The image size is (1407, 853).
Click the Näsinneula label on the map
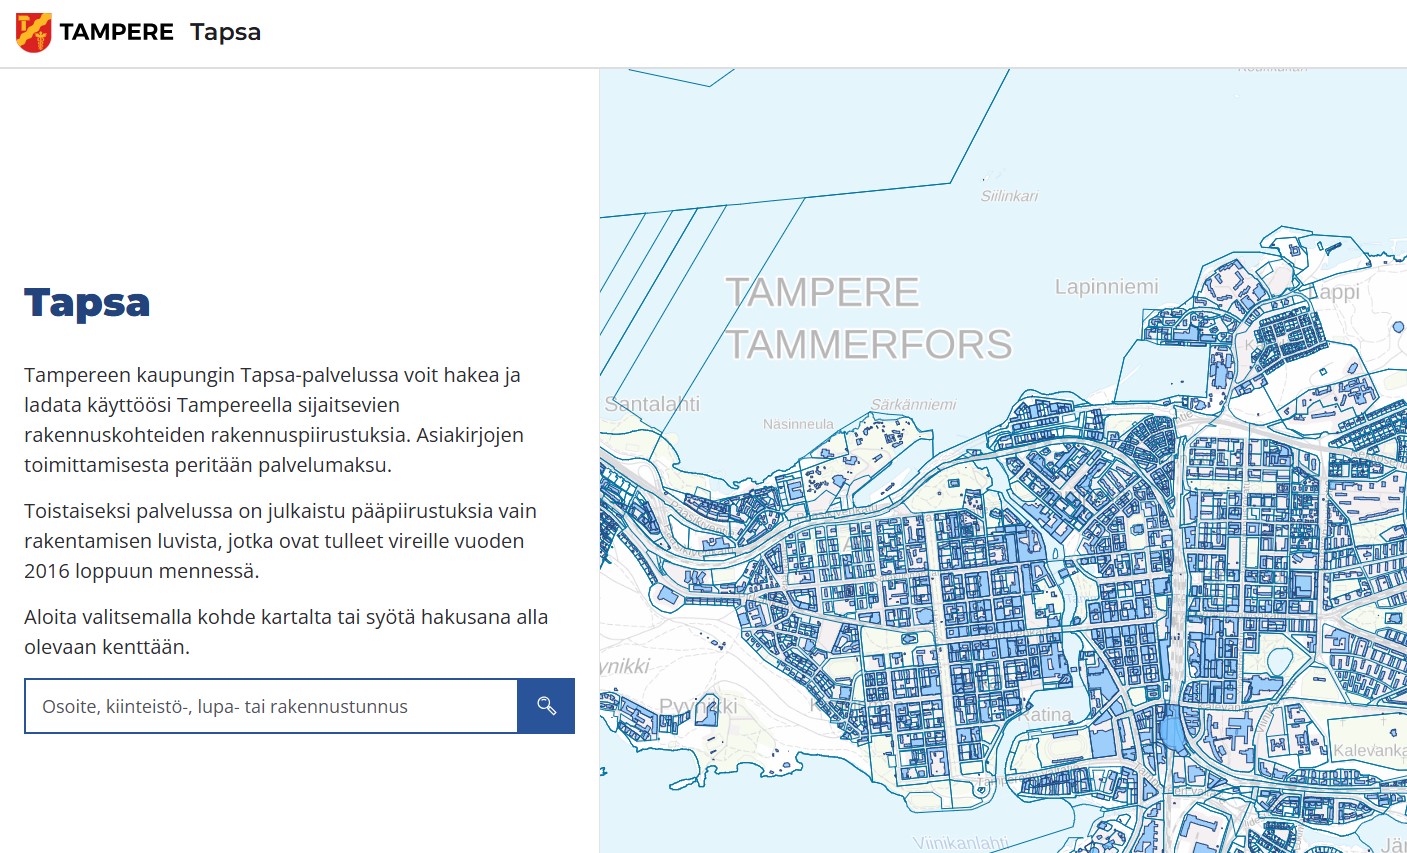pyautogui.click(x=798, y=424)
